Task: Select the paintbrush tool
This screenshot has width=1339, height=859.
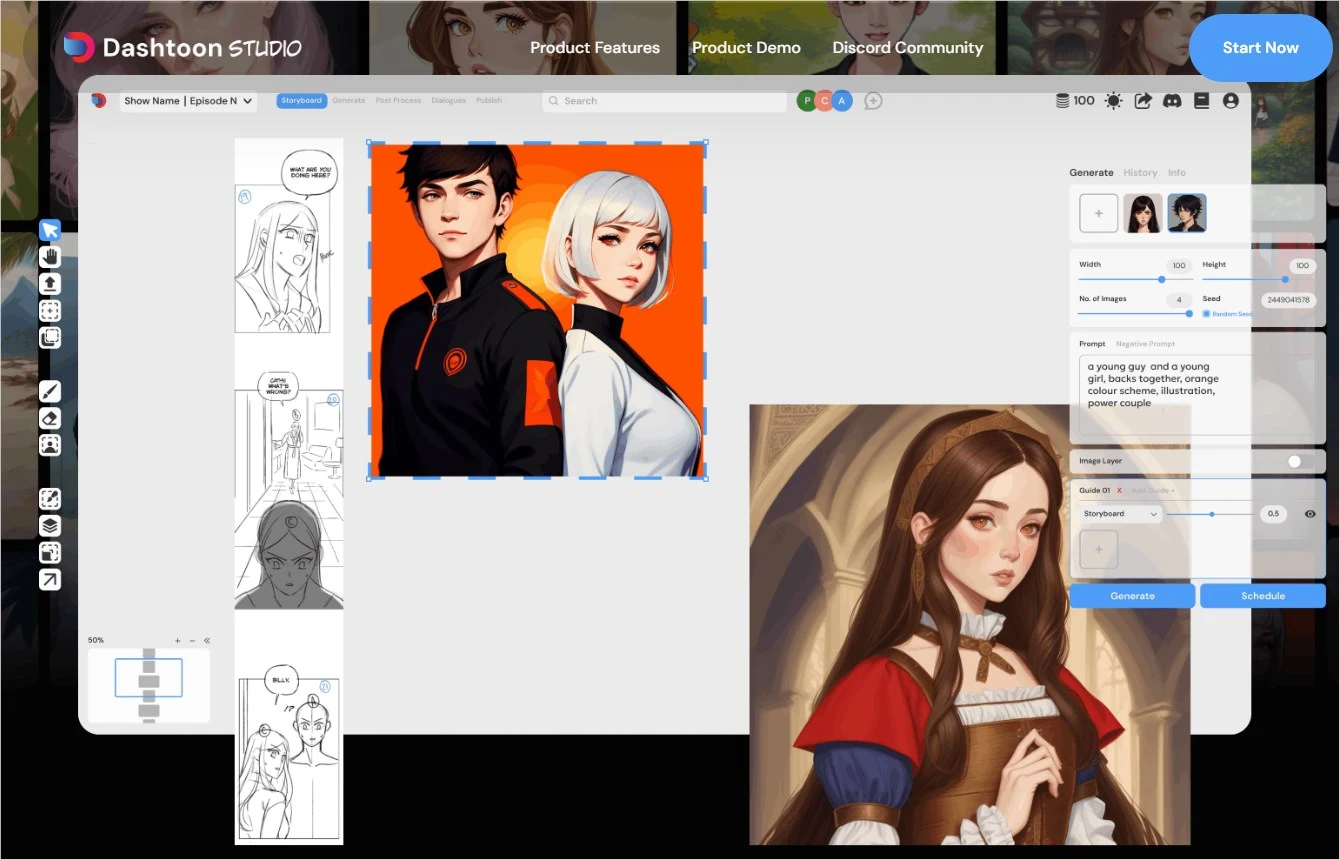Action: 50,391
